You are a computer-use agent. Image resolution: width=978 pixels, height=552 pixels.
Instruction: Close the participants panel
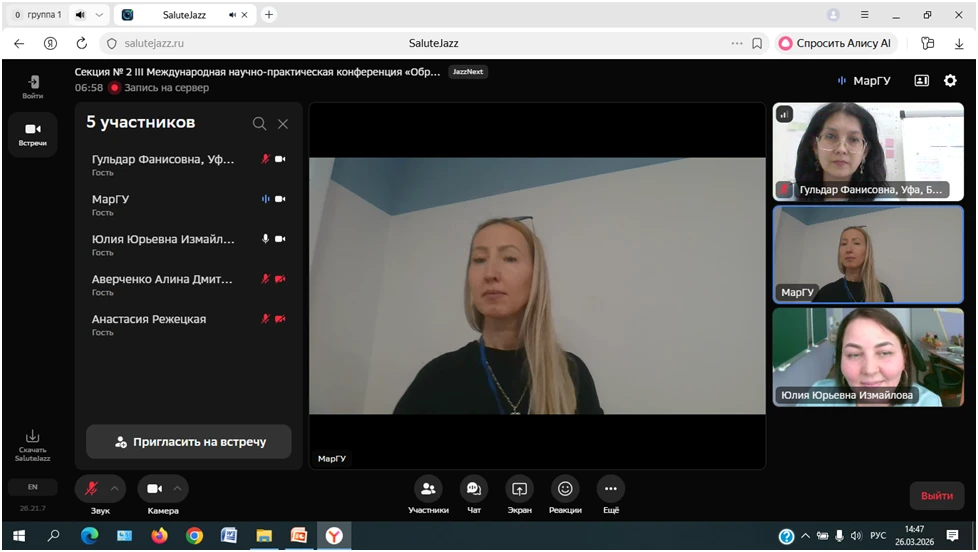pyautogui.click(x=283, y=123)
